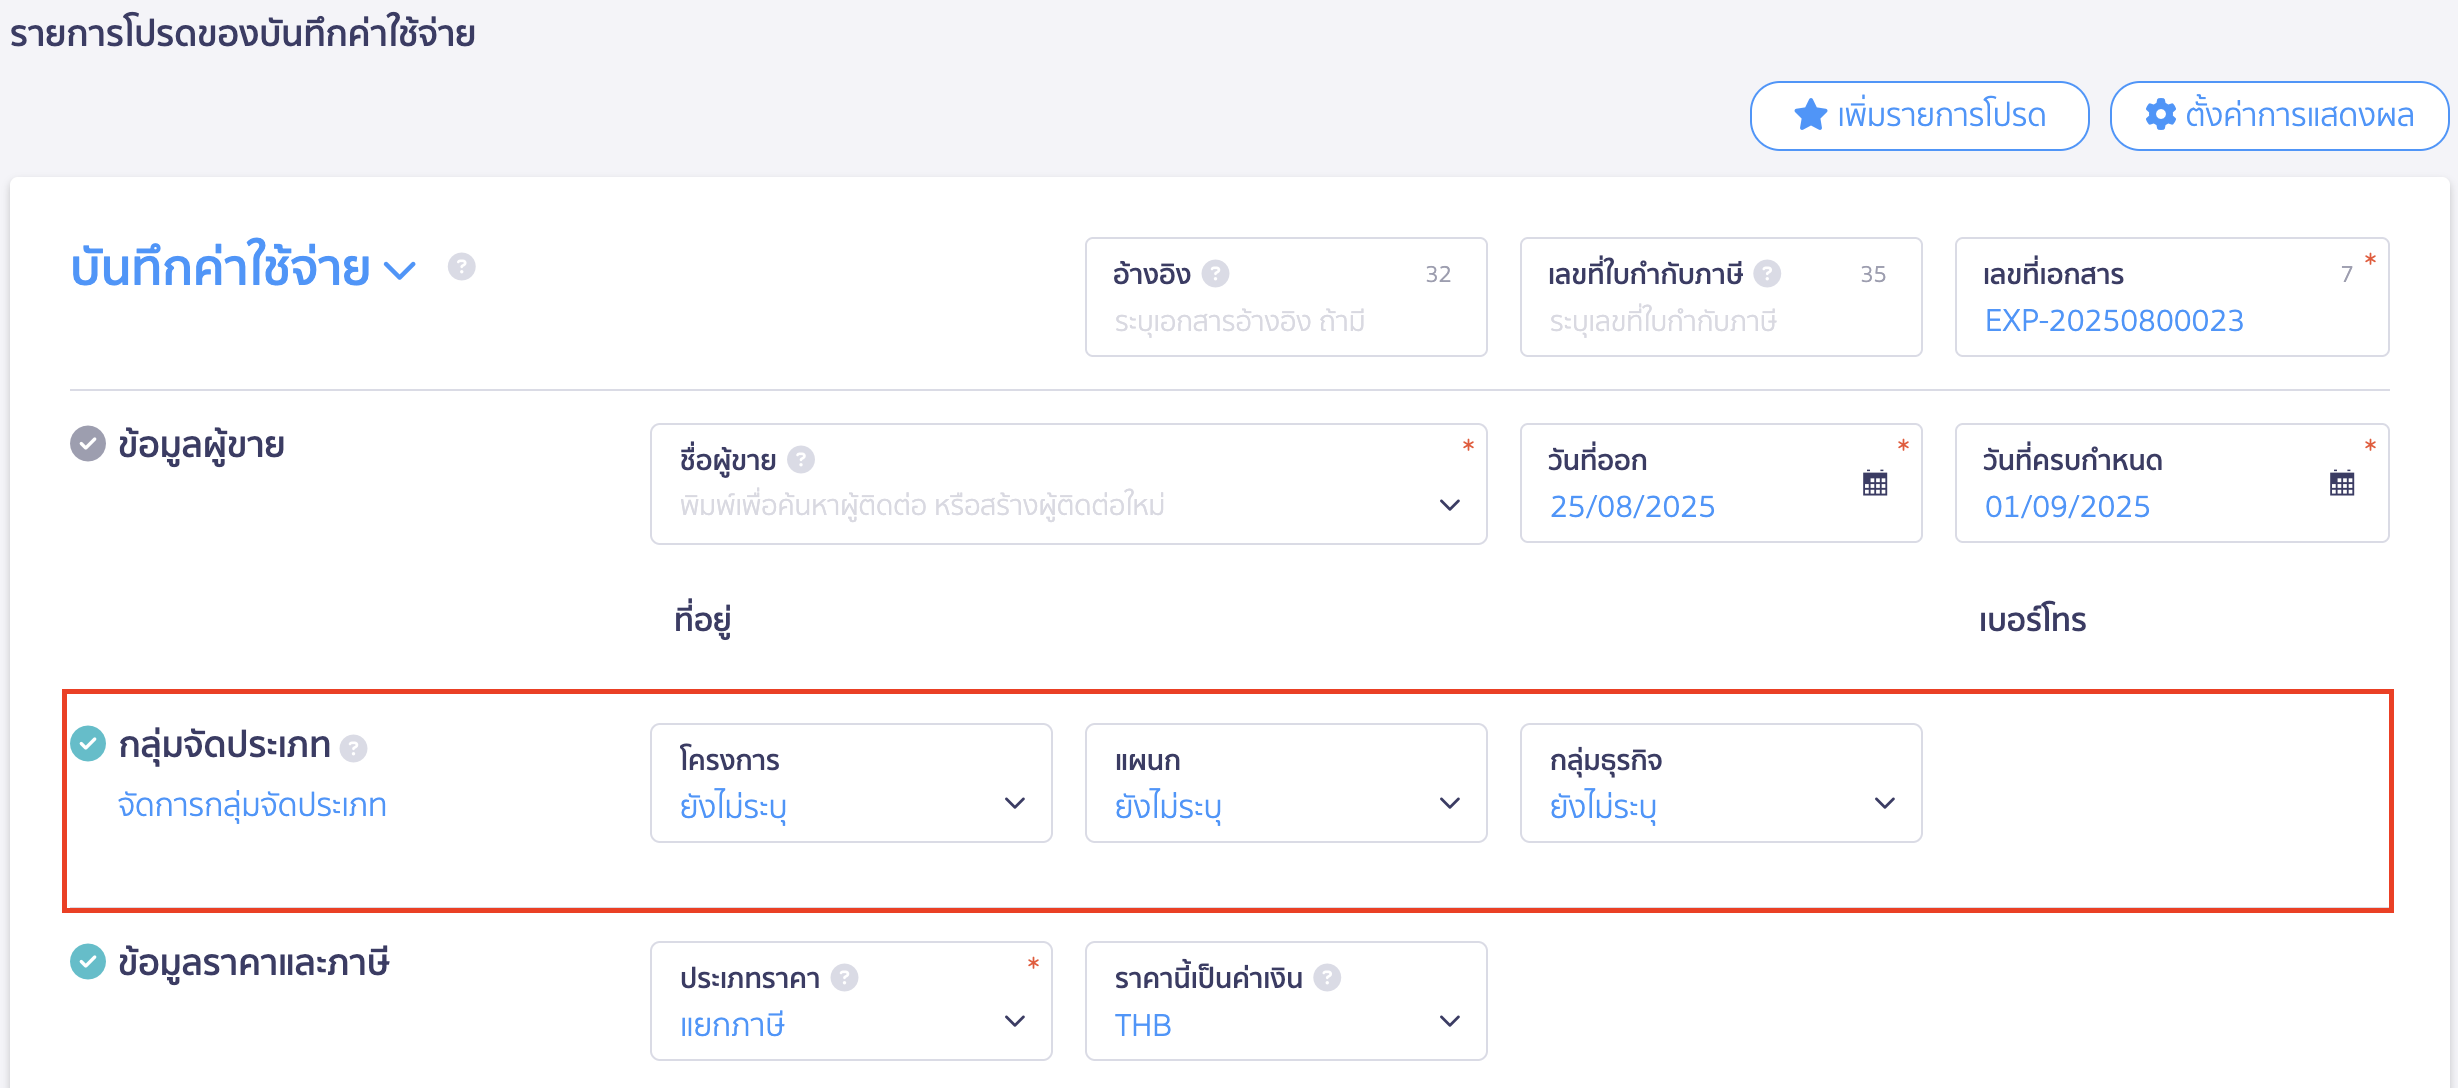Image resolution: width=2458 pixels, height=1088 pixels.
Task: Click the รายการโปรดของบันทึกค่าใช้จ่าย page title
Action: 243,34
